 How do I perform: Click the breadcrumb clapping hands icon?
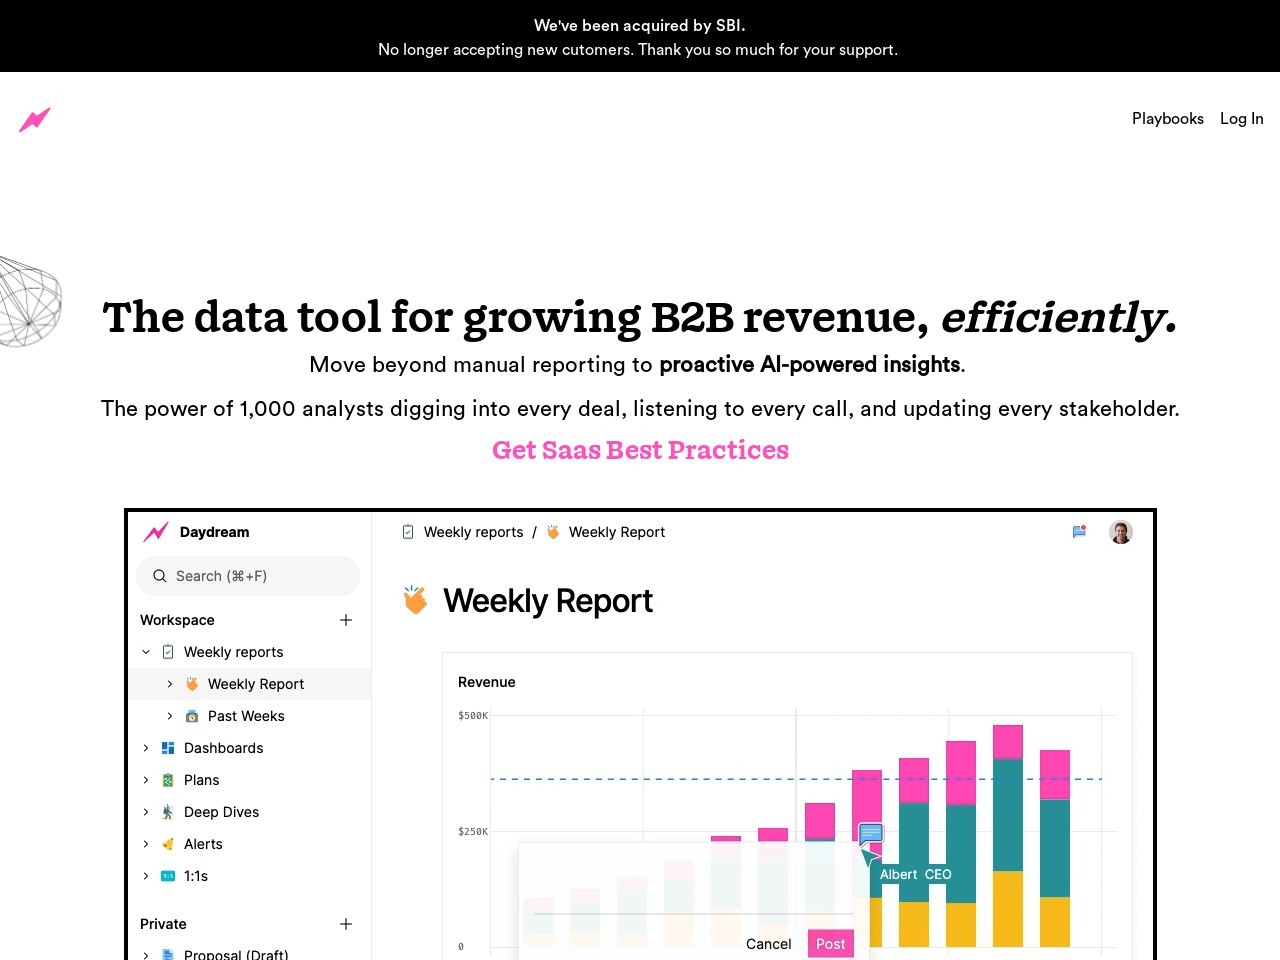coord(553,532)
